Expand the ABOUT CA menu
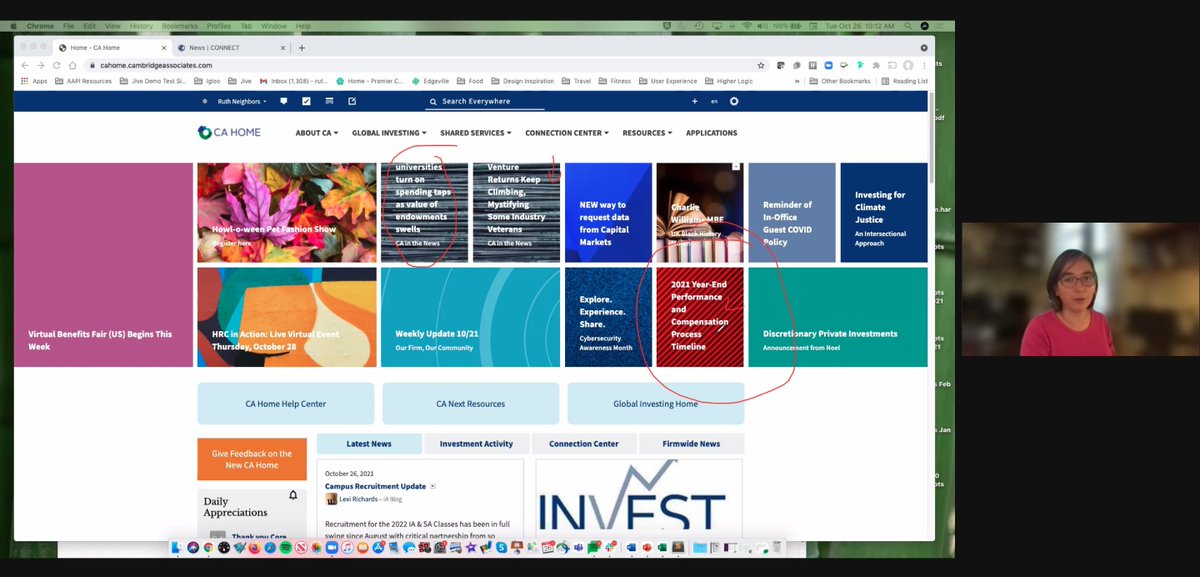Image resolution: width=1200 pixels, height=577 pixels. [317, 132]
